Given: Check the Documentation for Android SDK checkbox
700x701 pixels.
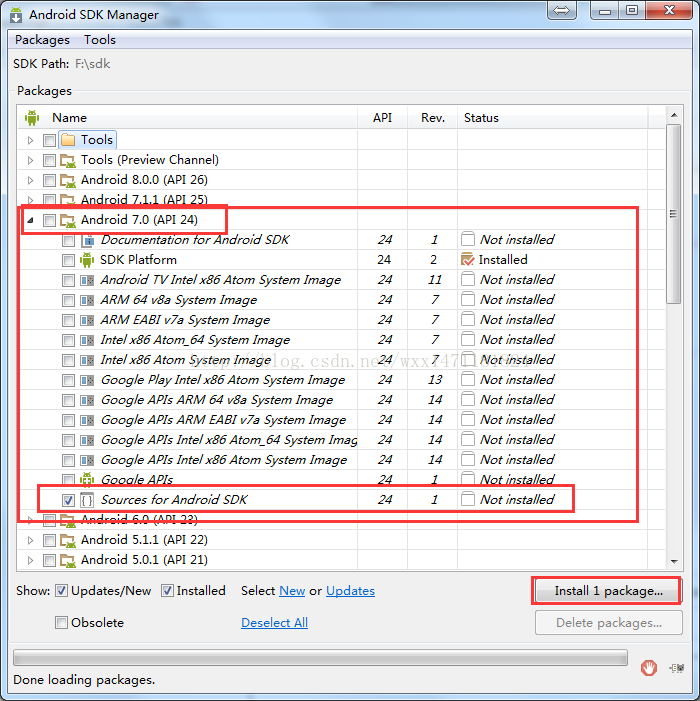Looking at the screenshot, I should click(68, 241).
